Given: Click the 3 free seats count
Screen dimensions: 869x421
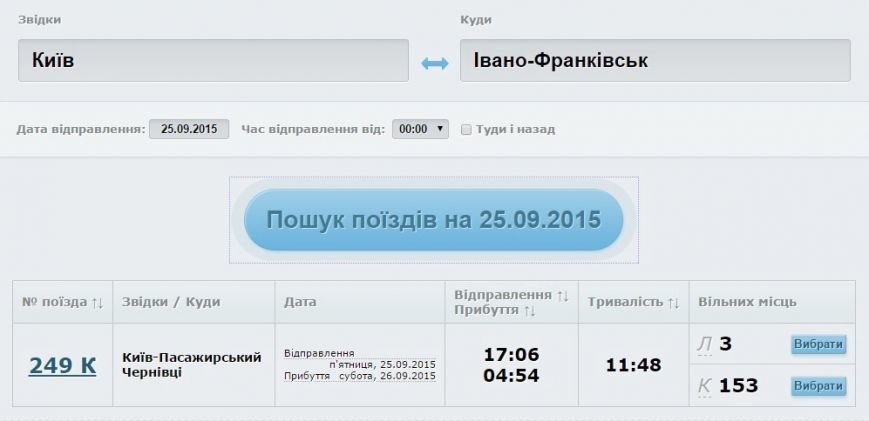Looking at the screenshot, I should [725, 344].
